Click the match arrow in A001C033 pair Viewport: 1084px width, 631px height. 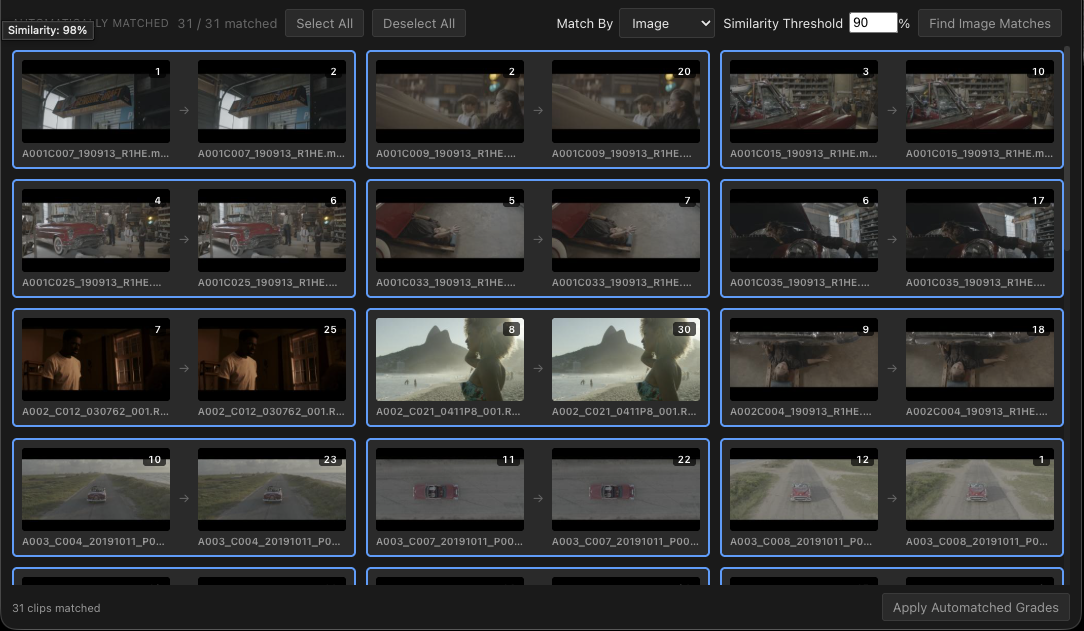pyautogui.click(x=538, y=239)
